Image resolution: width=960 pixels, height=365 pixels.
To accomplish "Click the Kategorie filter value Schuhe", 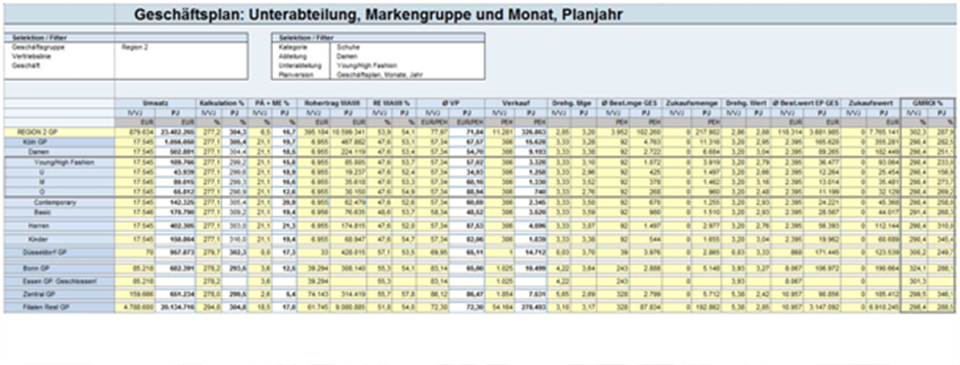I will pos(348,47).
